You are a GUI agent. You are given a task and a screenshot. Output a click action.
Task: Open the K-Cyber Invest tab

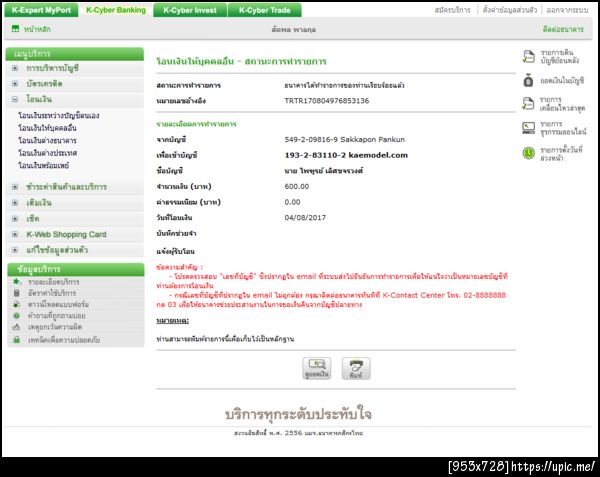point(190,10)
